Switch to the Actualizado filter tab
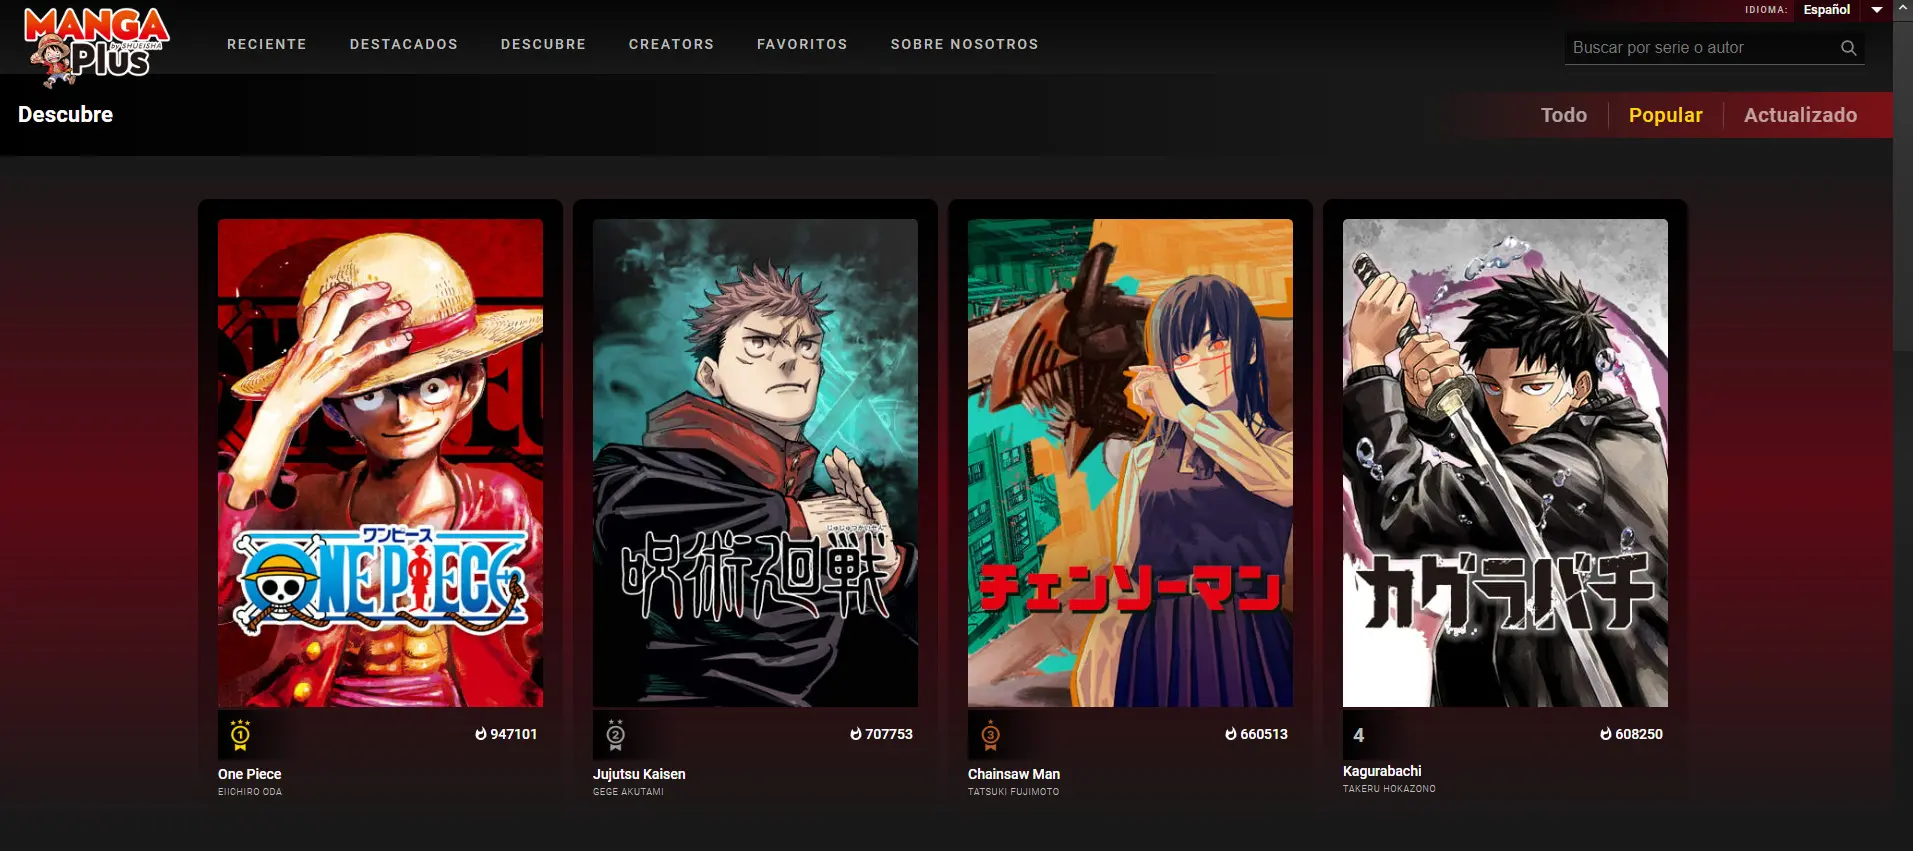 (x=1801, y=115)
